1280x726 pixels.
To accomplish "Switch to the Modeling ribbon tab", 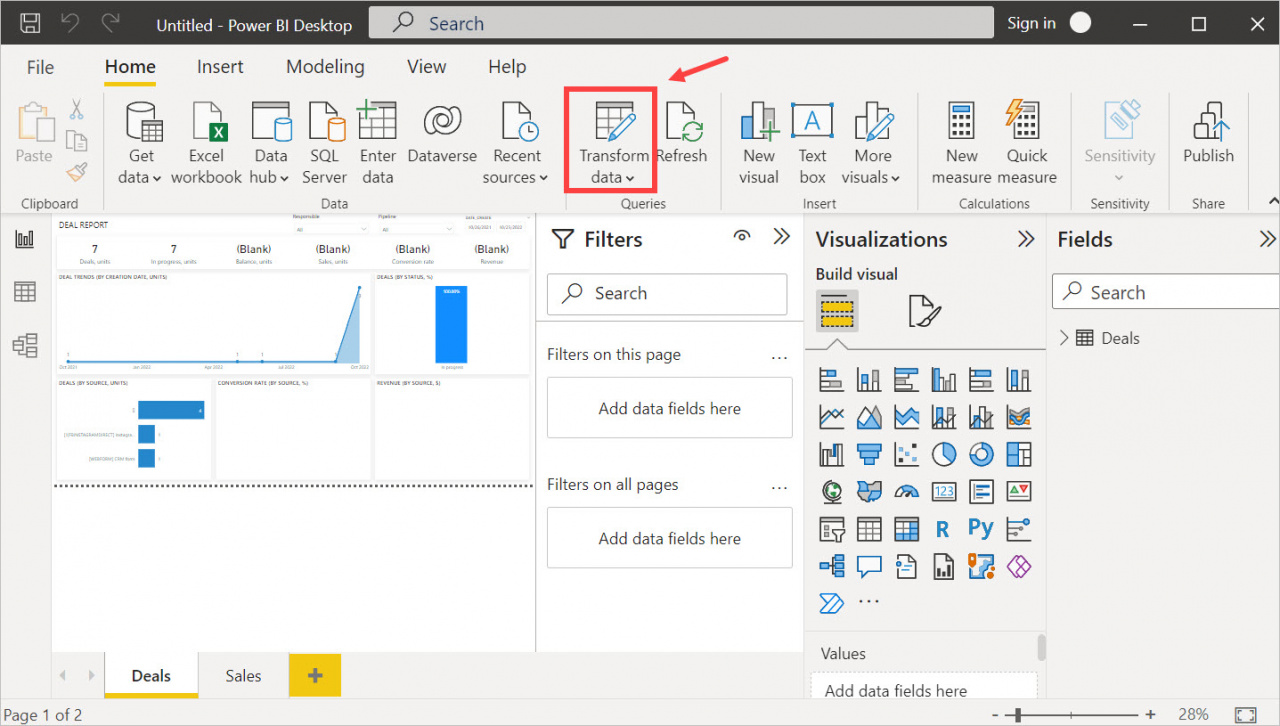I will tap(325, 67).
